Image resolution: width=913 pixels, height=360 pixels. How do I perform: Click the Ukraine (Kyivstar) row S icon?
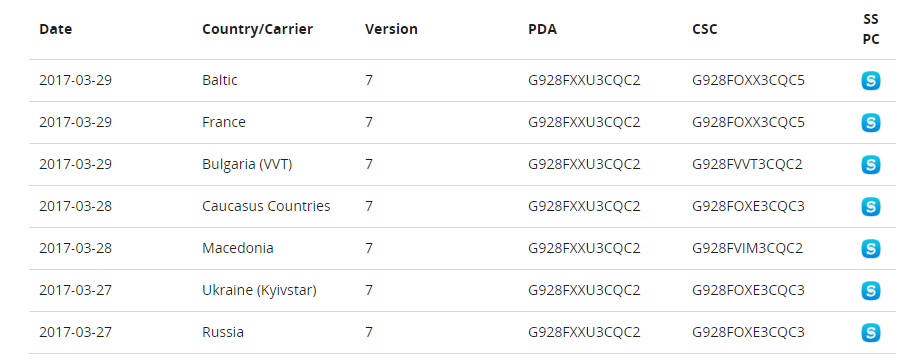tap(870, 290)
